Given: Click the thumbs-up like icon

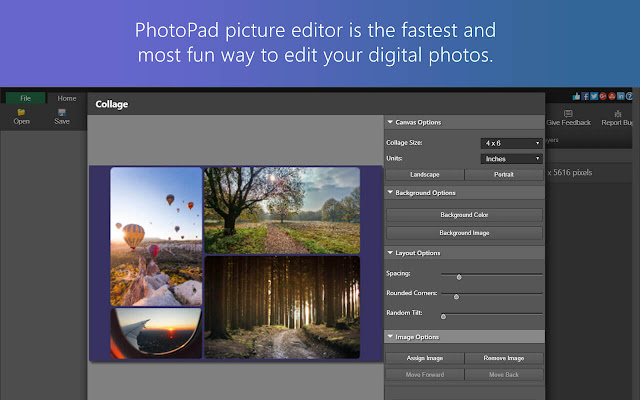Looking at the screenshot, I should 577,96.
